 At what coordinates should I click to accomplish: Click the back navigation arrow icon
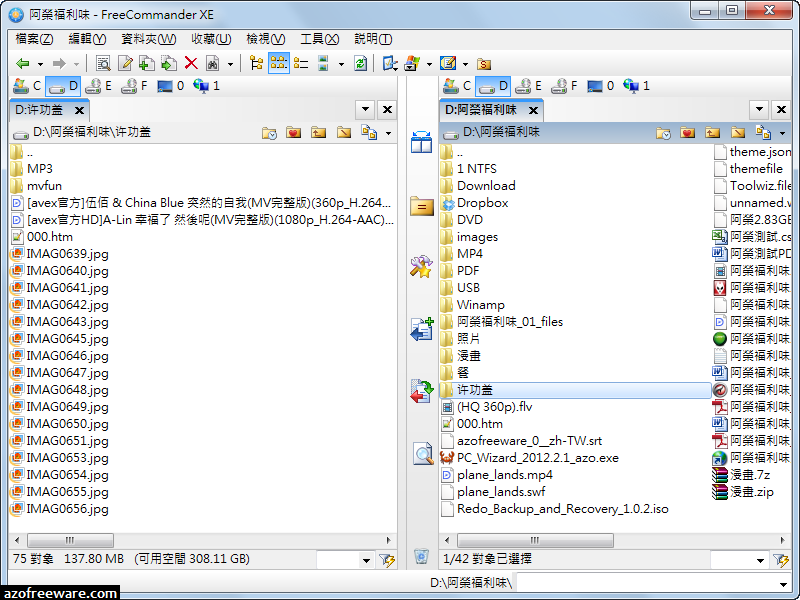point(24,62)
